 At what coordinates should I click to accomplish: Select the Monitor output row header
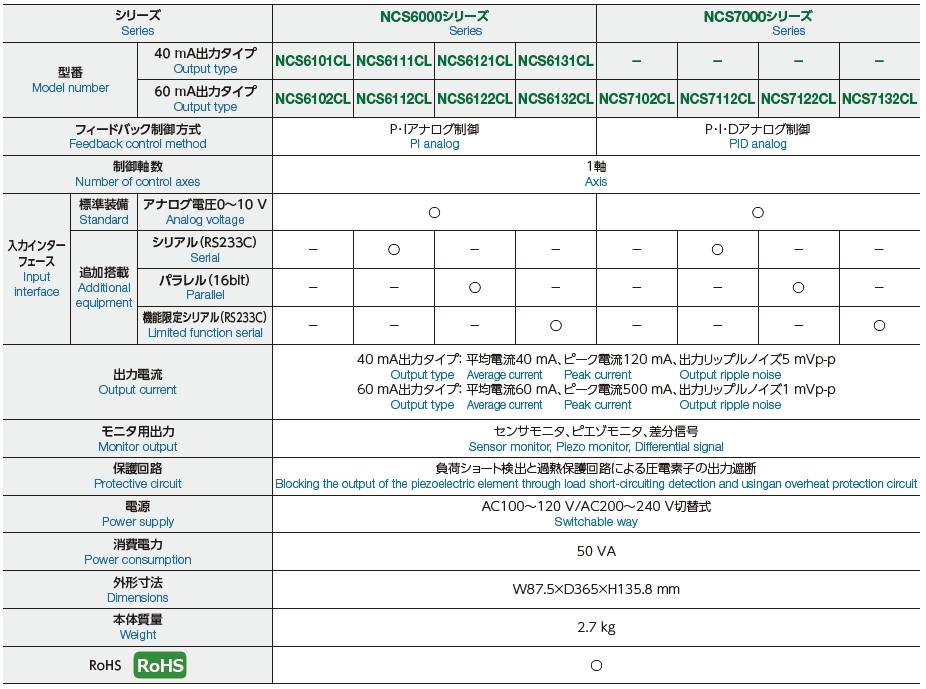click(138, 439)
